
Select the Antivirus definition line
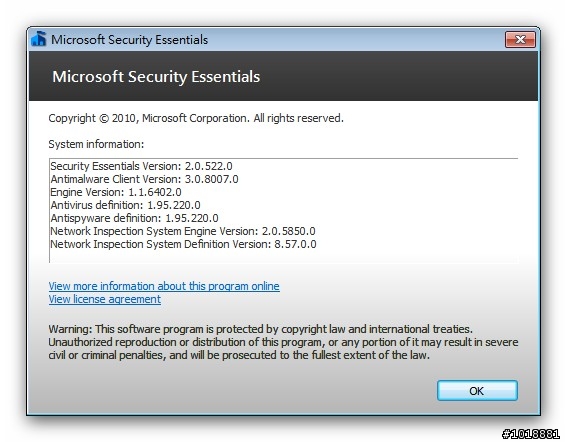[125, 205]
